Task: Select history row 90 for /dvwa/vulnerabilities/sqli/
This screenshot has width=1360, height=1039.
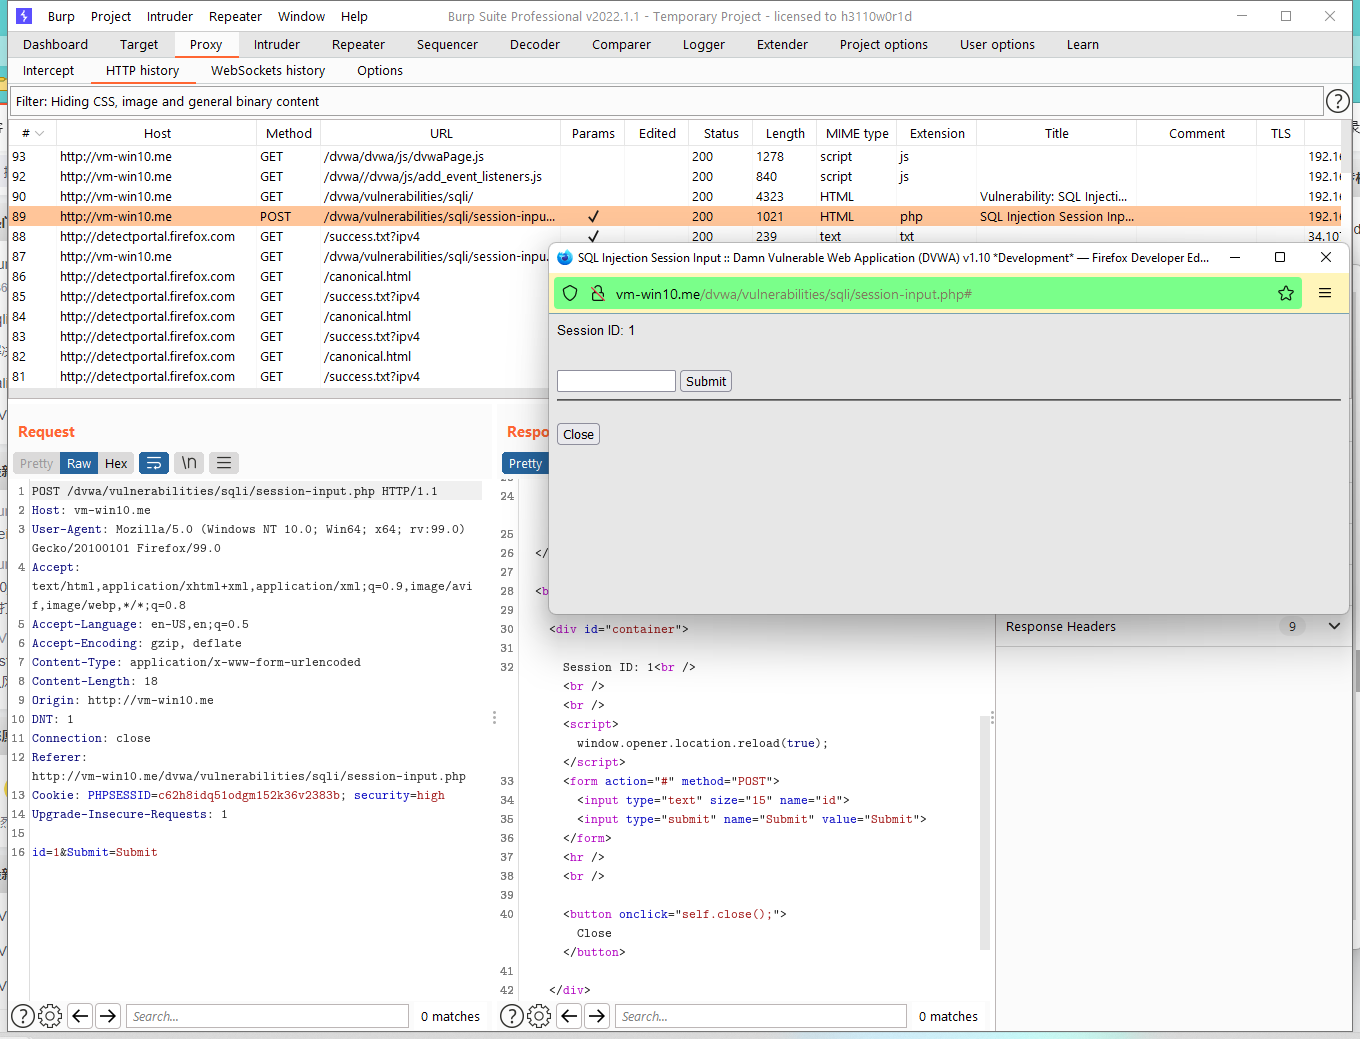Action: (674, 196)
